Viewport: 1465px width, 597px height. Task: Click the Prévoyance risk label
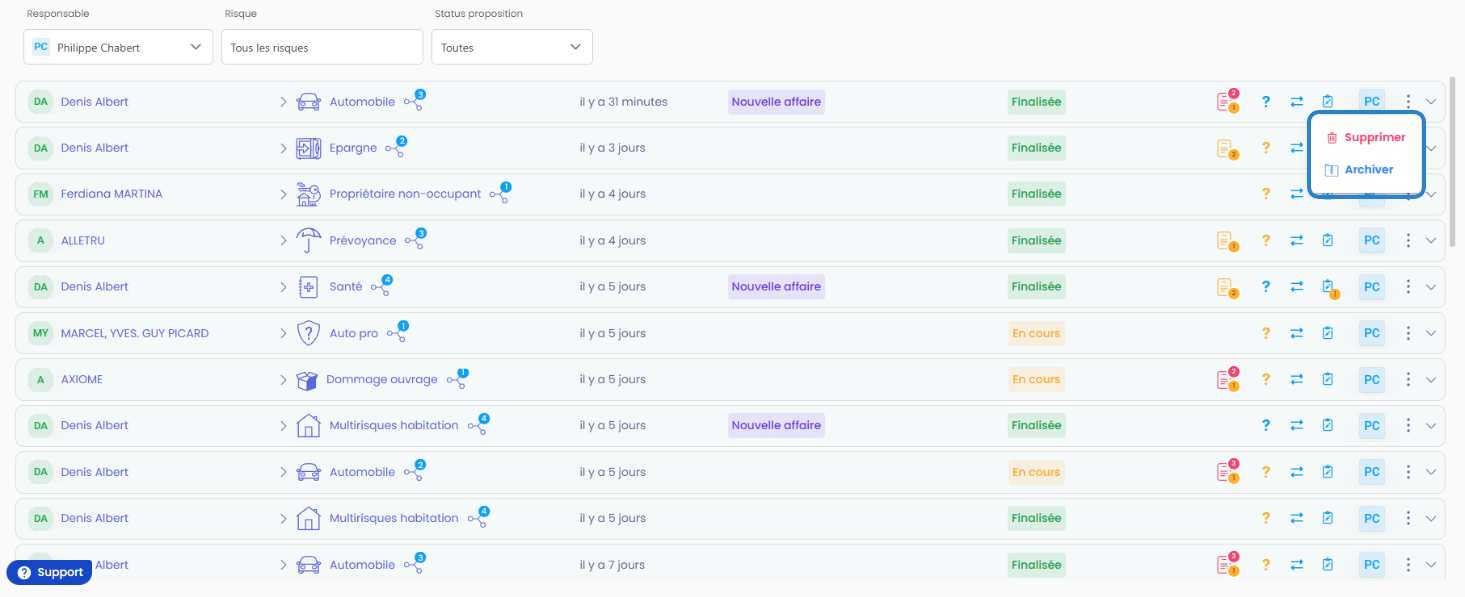coord(363,240)
